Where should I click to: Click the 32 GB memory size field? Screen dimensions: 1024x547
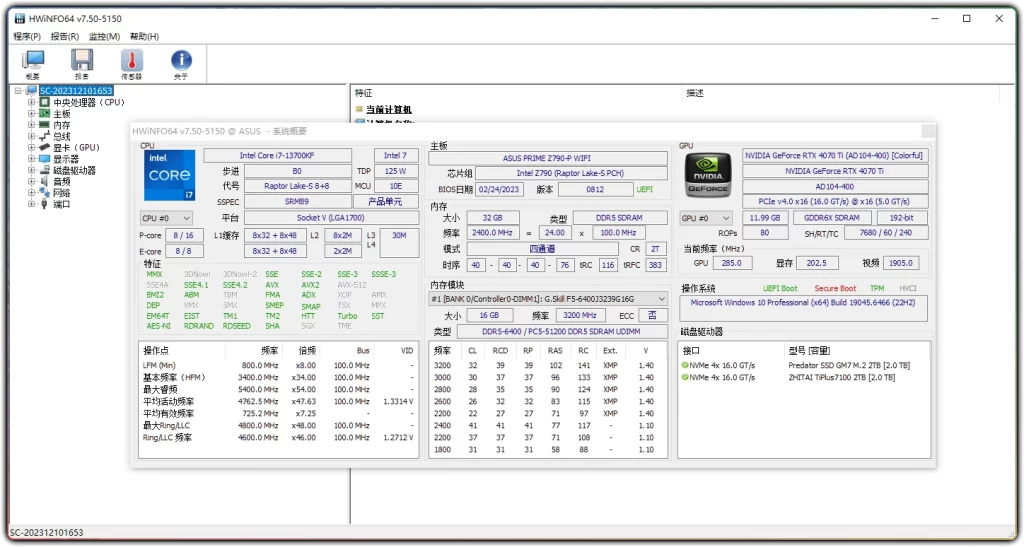(x=492, y=218)
